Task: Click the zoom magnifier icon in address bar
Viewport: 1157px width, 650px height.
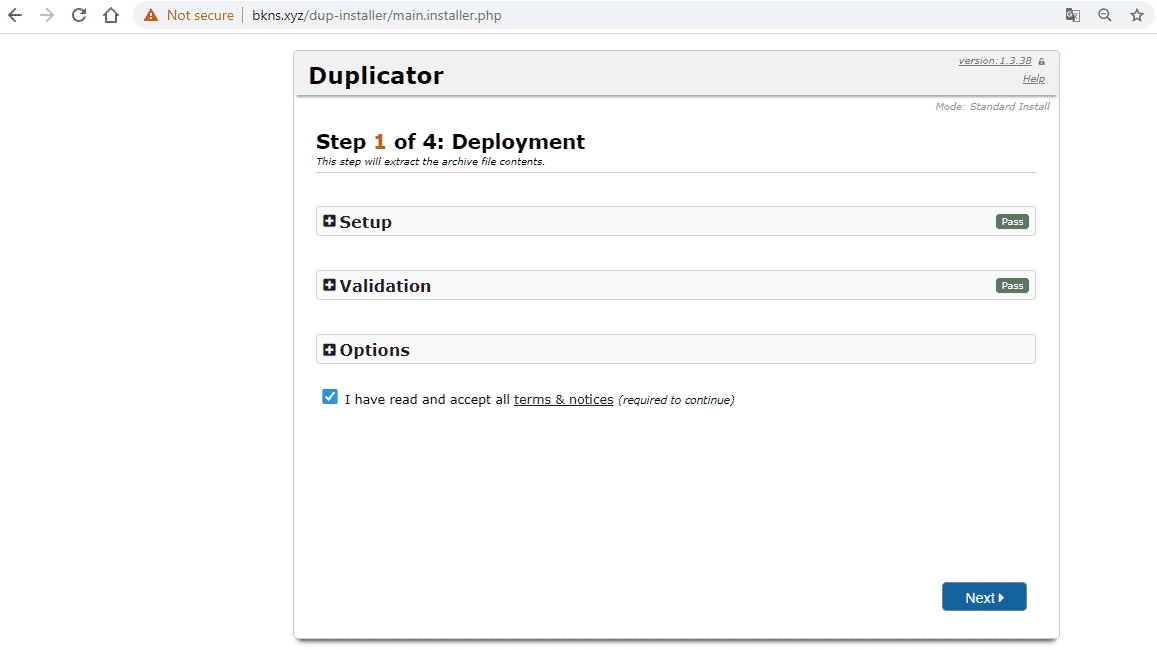Action: click(x=1104, y=15)
